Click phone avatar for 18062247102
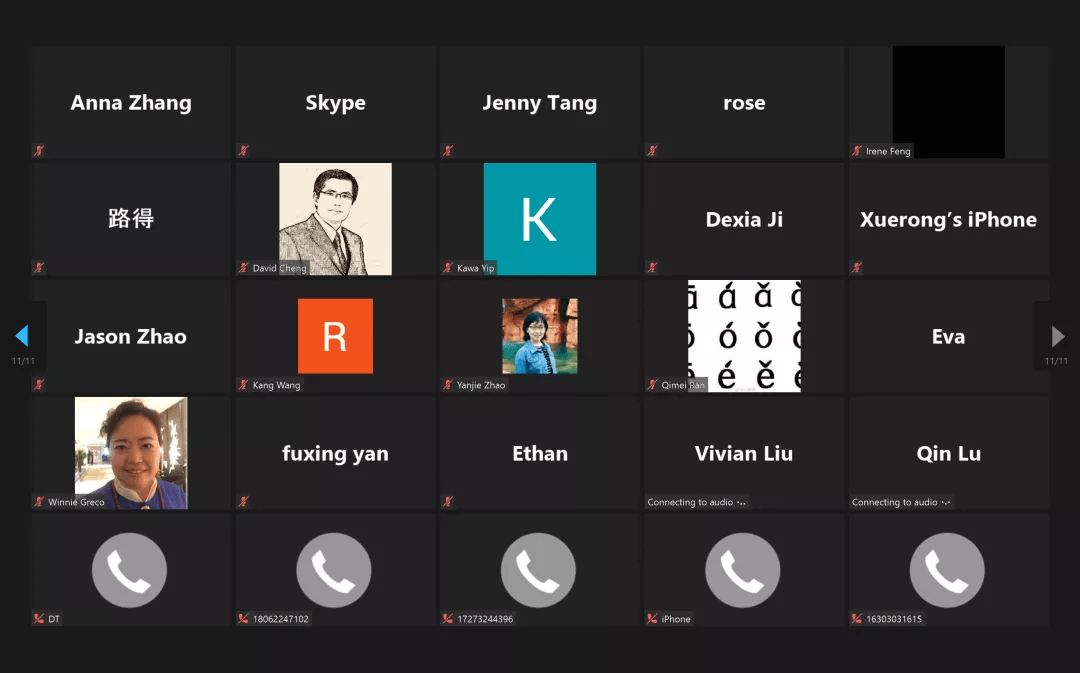Screen dimensions: 1080x673 click(x=334, y=570)
